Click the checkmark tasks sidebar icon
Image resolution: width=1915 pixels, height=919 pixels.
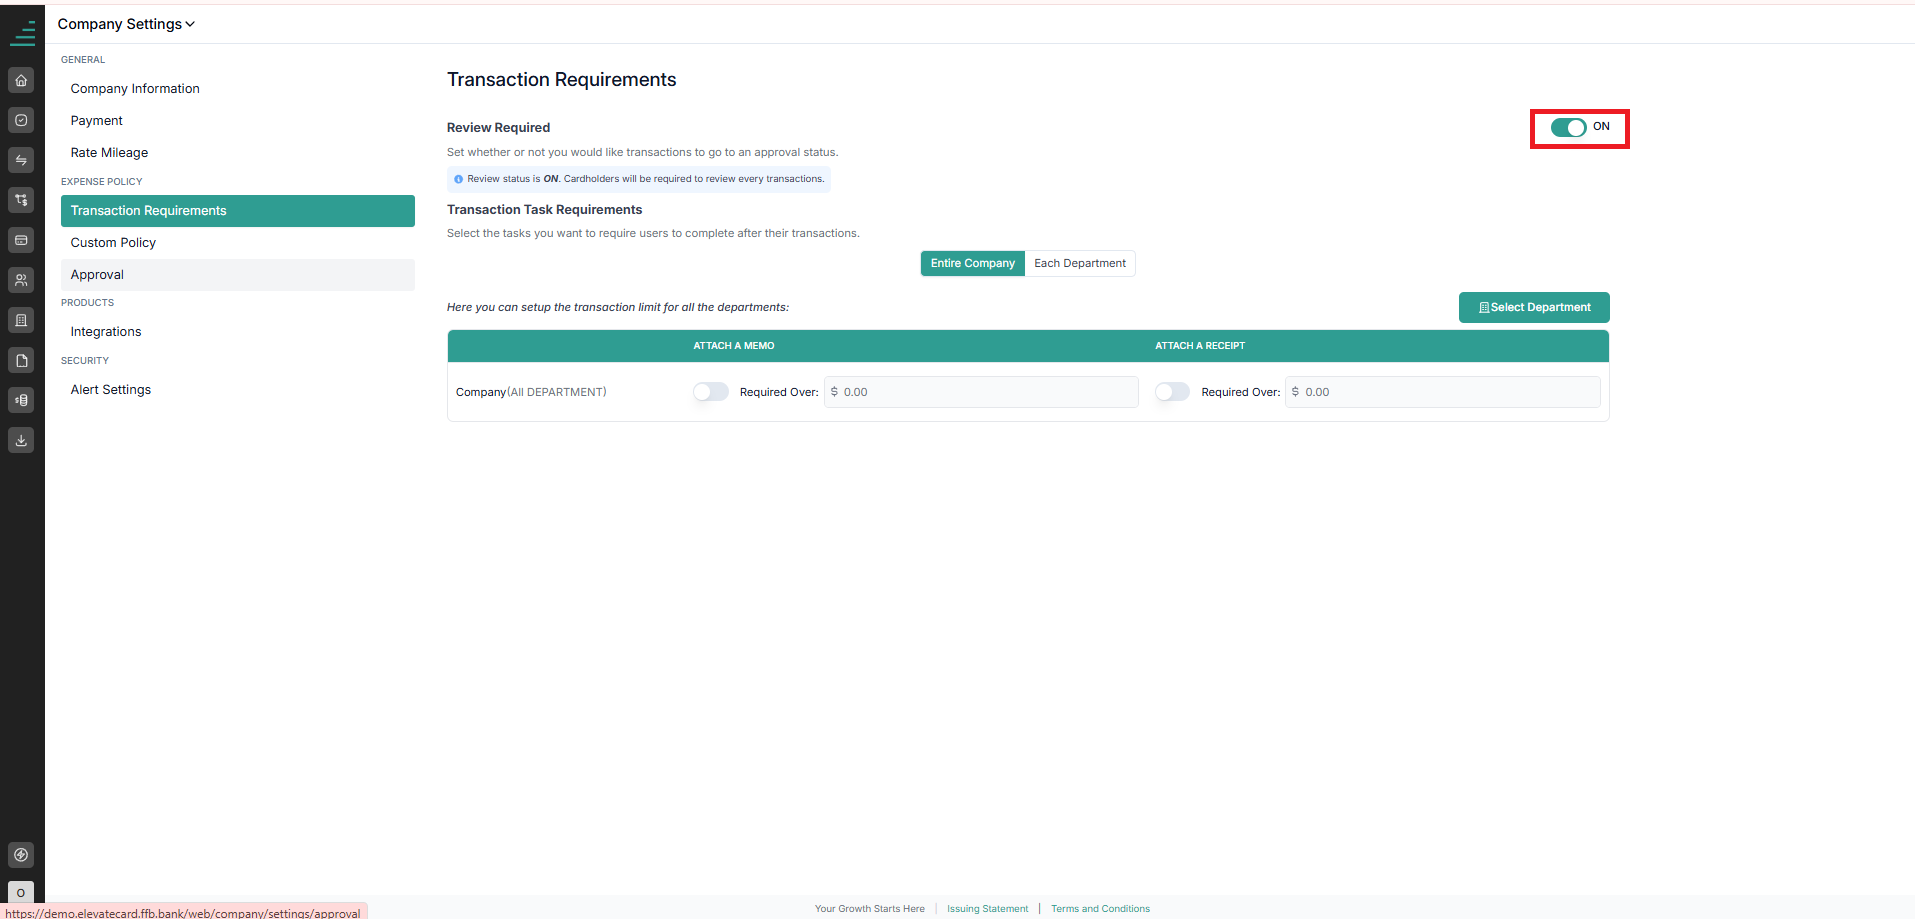tap(21, 120)
